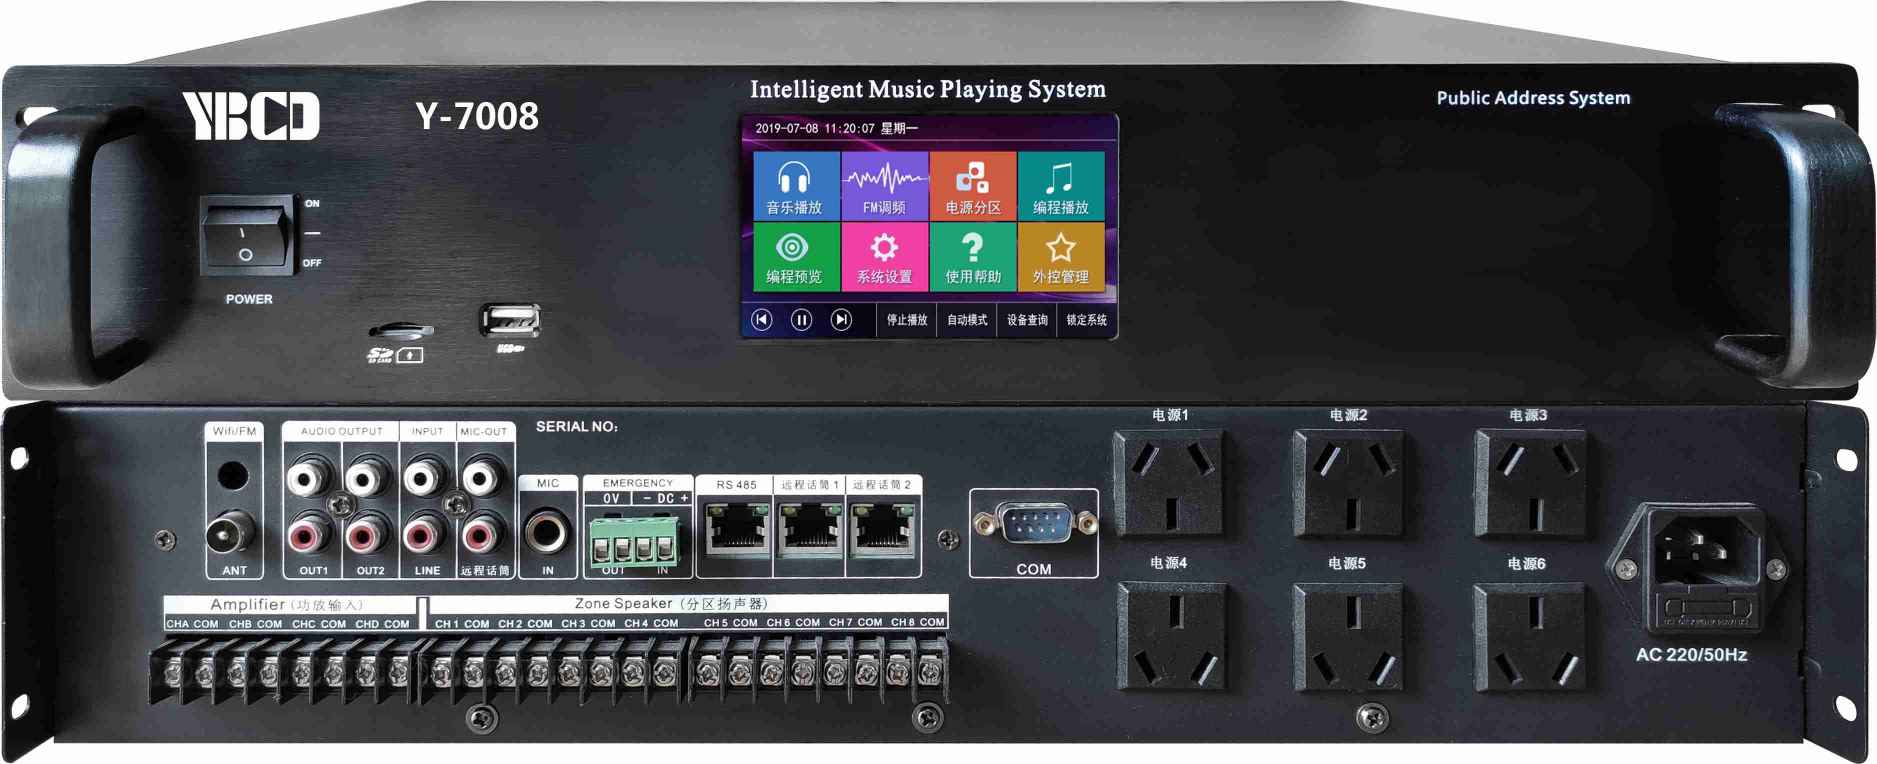Open the 使用帮助 help tile
This screenshot has width=1877, height=764.
tap(973, 257)
